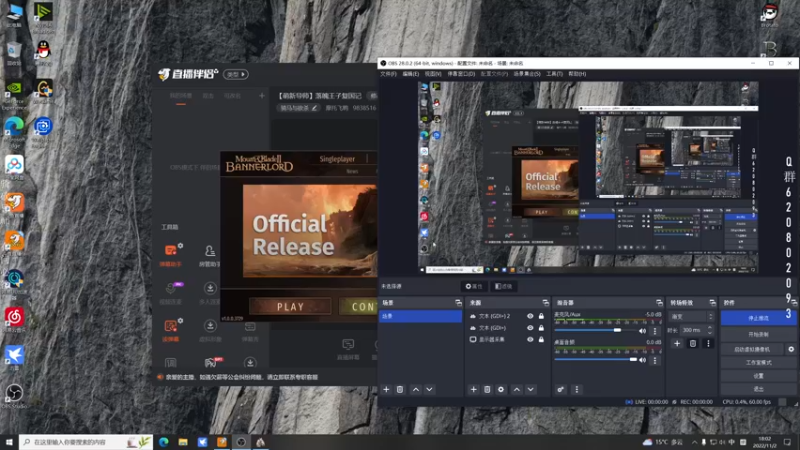Screen dimensions: 800x450
Task: Select the 显示器采集 source row
Action: click(x=507, y=339)
